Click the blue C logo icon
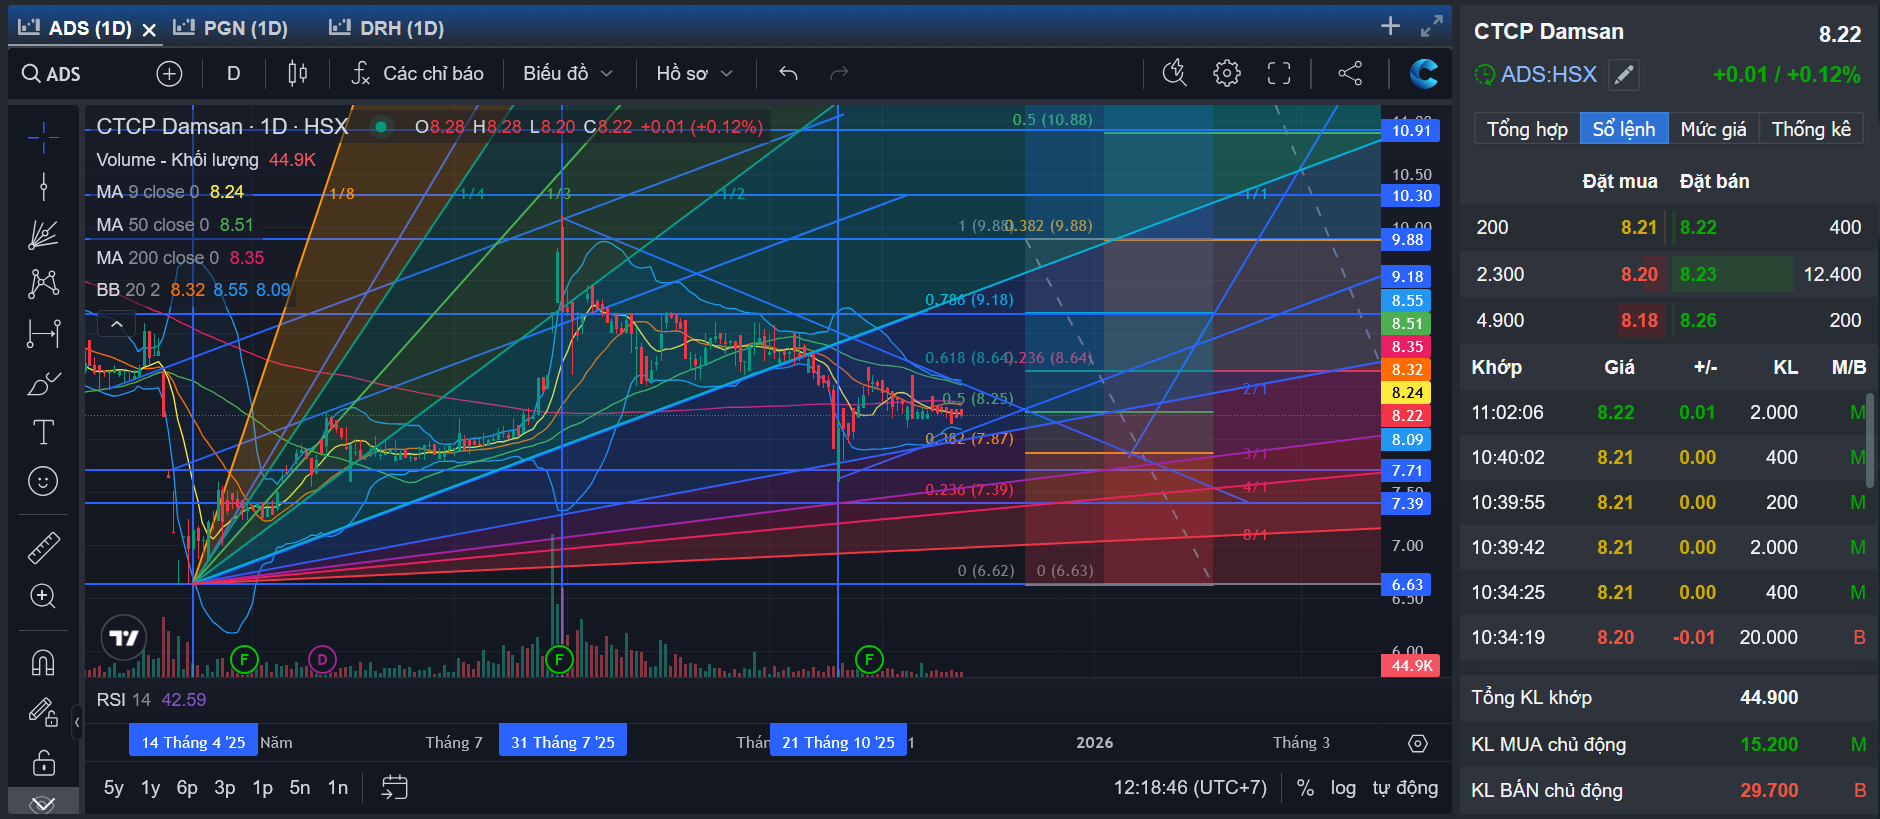Screen dimensions: 1880x819 [x=1423, y=73]
